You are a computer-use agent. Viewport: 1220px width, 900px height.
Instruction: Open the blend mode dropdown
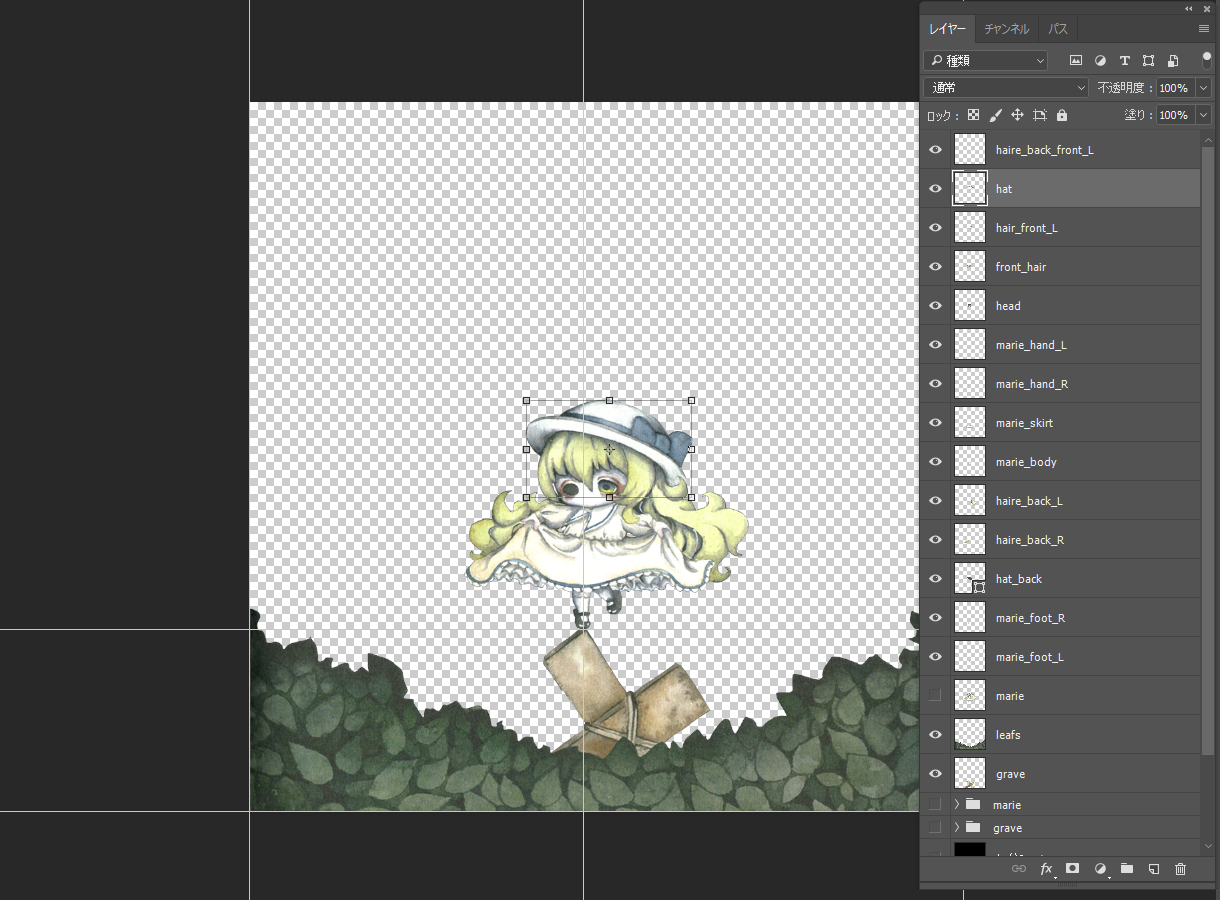pyautogui.click(x=1006, y=88)
